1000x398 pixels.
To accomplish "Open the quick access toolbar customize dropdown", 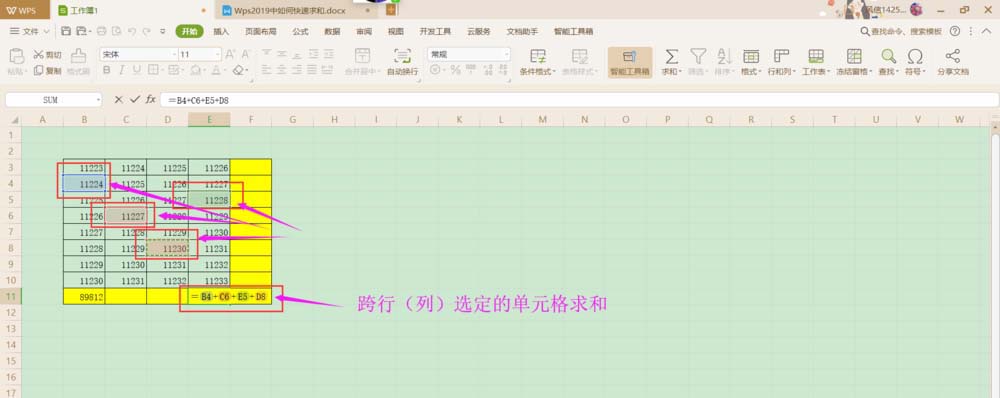I will [163, 31].
